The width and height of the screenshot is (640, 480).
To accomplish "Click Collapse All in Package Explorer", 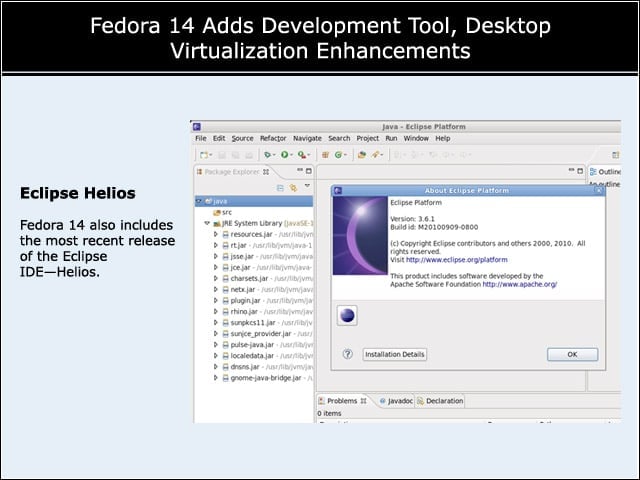I will (x=280, y=188).
